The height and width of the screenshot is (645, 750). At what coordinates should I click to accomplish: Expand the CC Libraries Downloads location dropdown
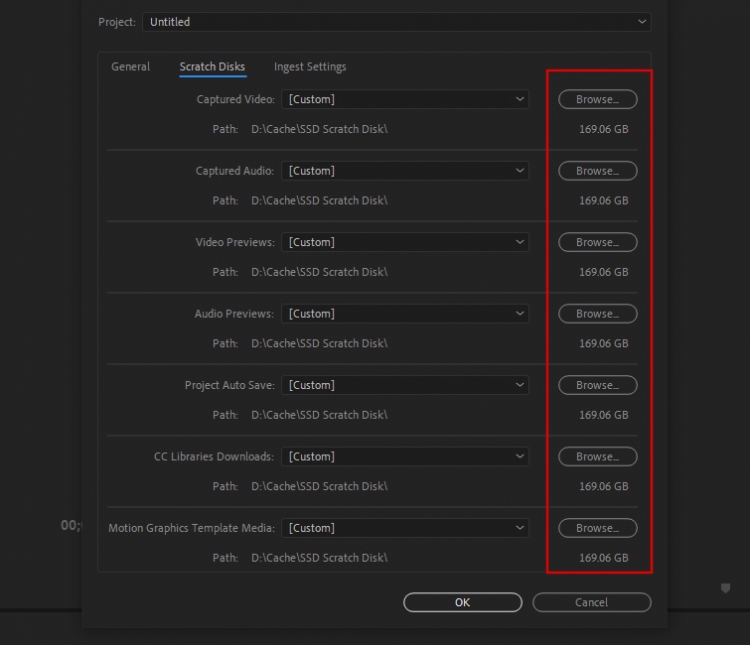[405, 456]
